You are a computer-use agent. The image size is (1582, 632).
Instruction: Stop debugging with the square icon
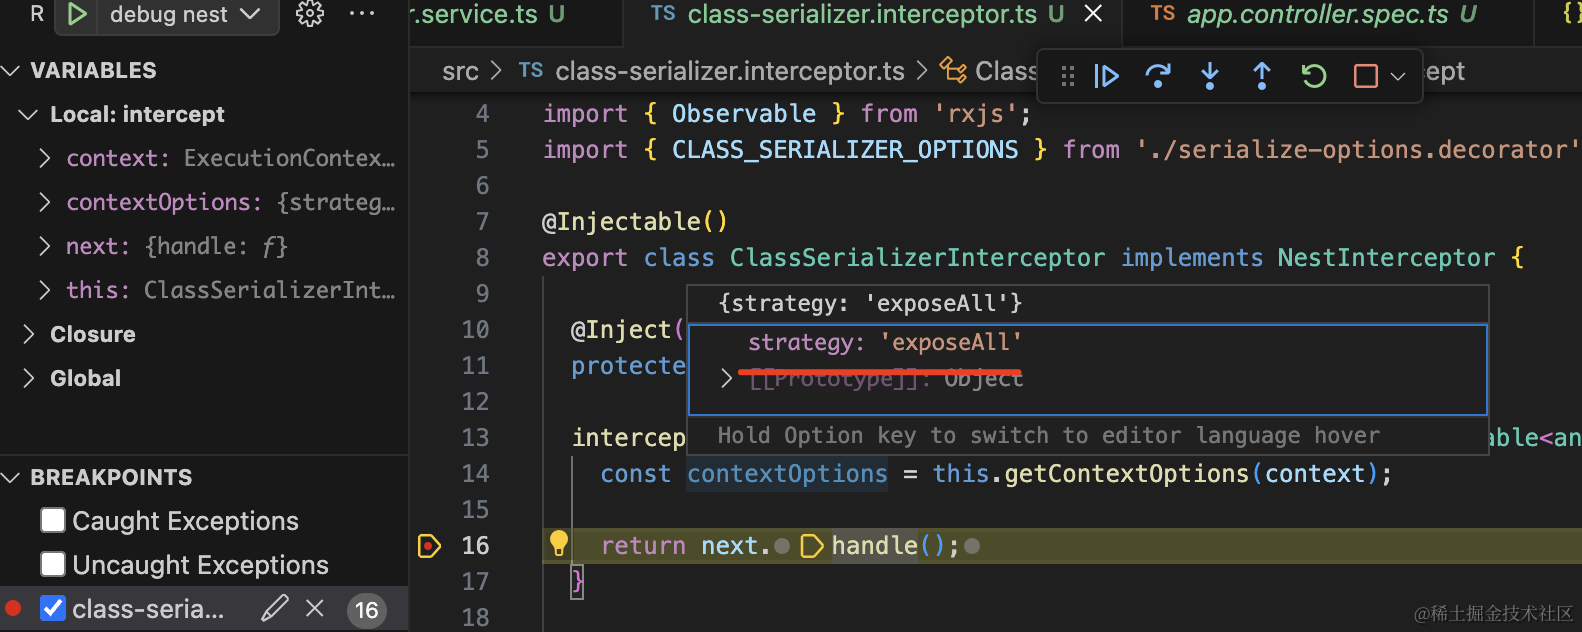click(1366, 77)
